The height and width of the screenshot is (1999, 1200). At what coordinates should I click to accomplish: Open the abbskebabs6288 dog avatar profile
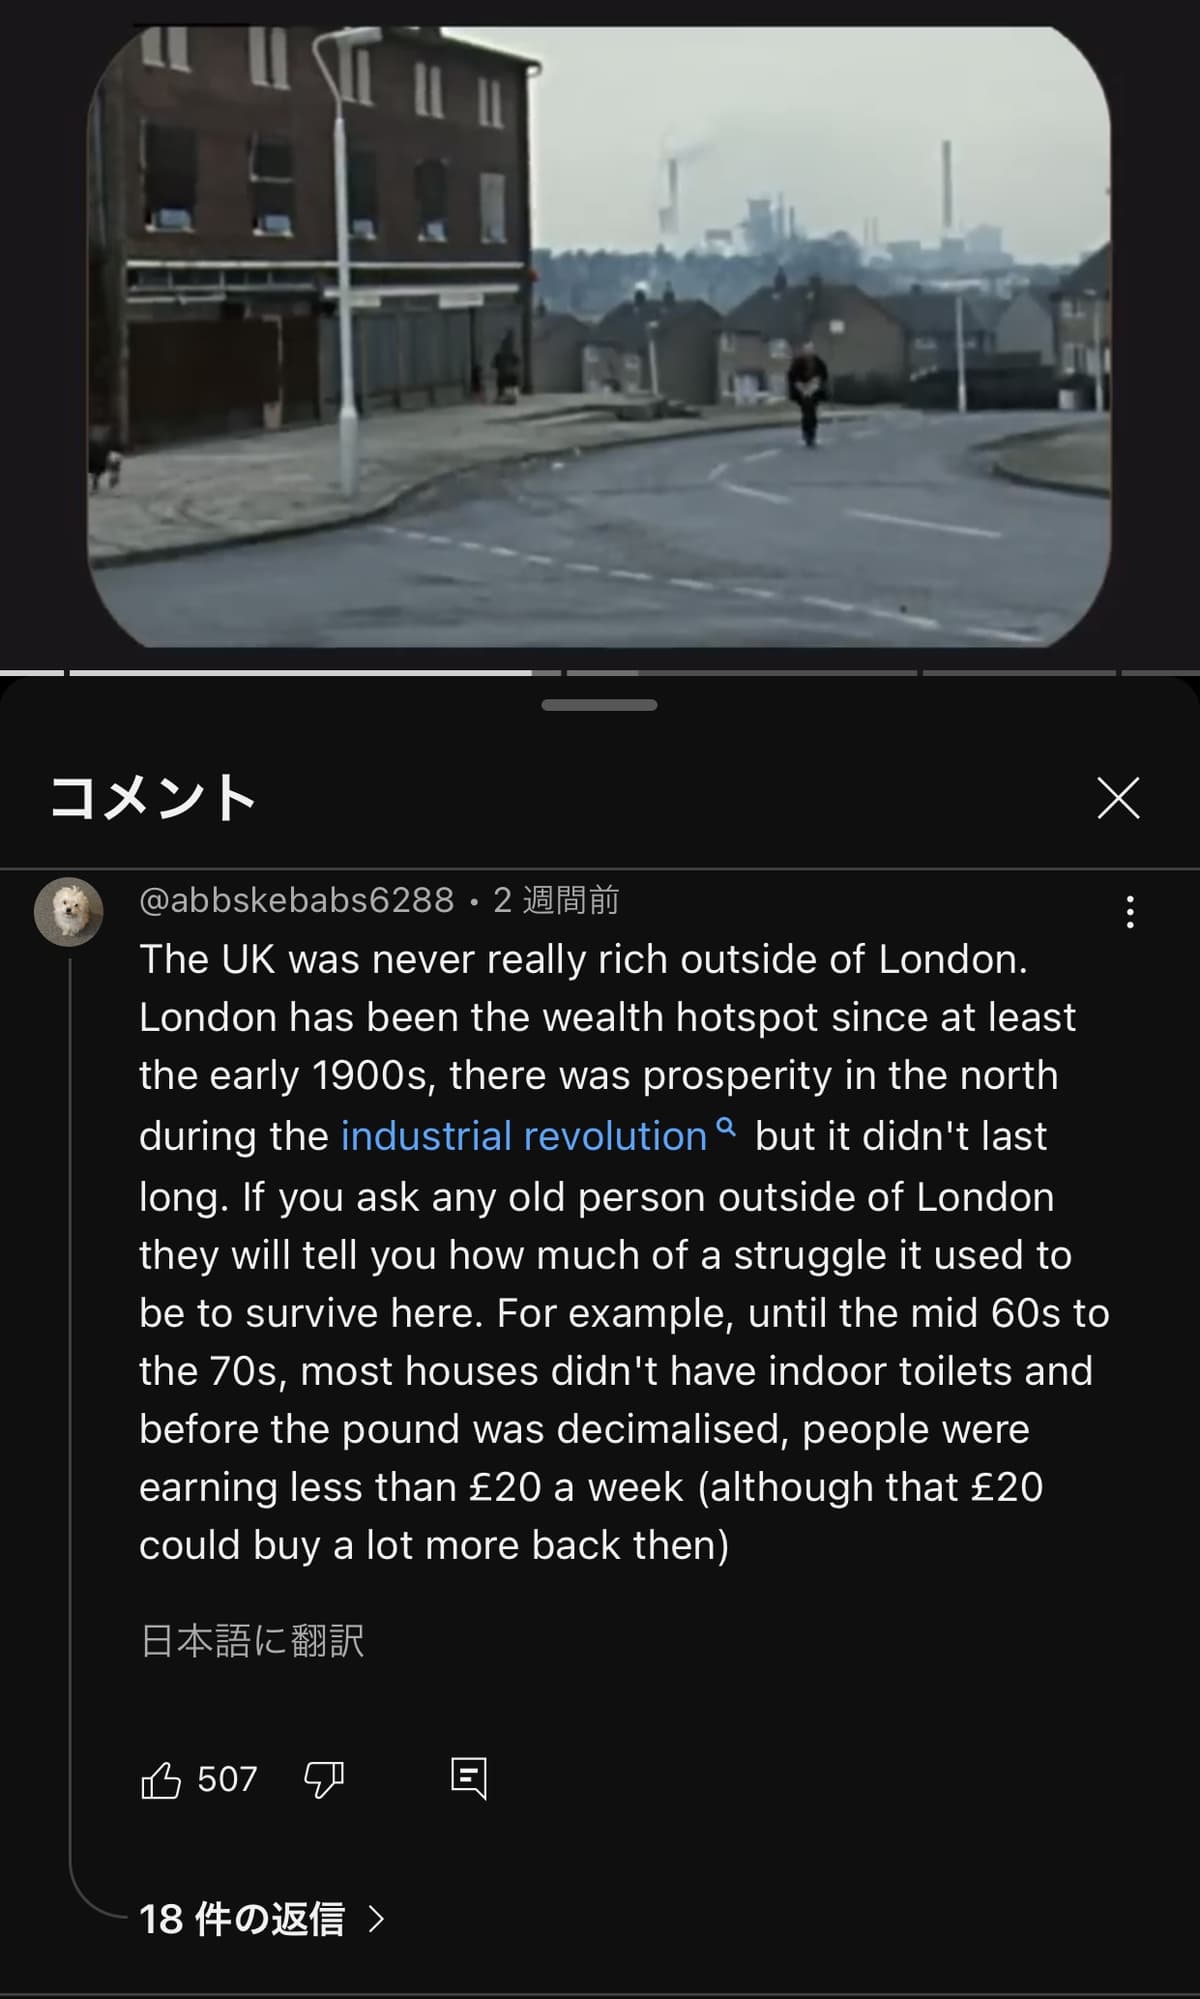click(x=69, y=912)
